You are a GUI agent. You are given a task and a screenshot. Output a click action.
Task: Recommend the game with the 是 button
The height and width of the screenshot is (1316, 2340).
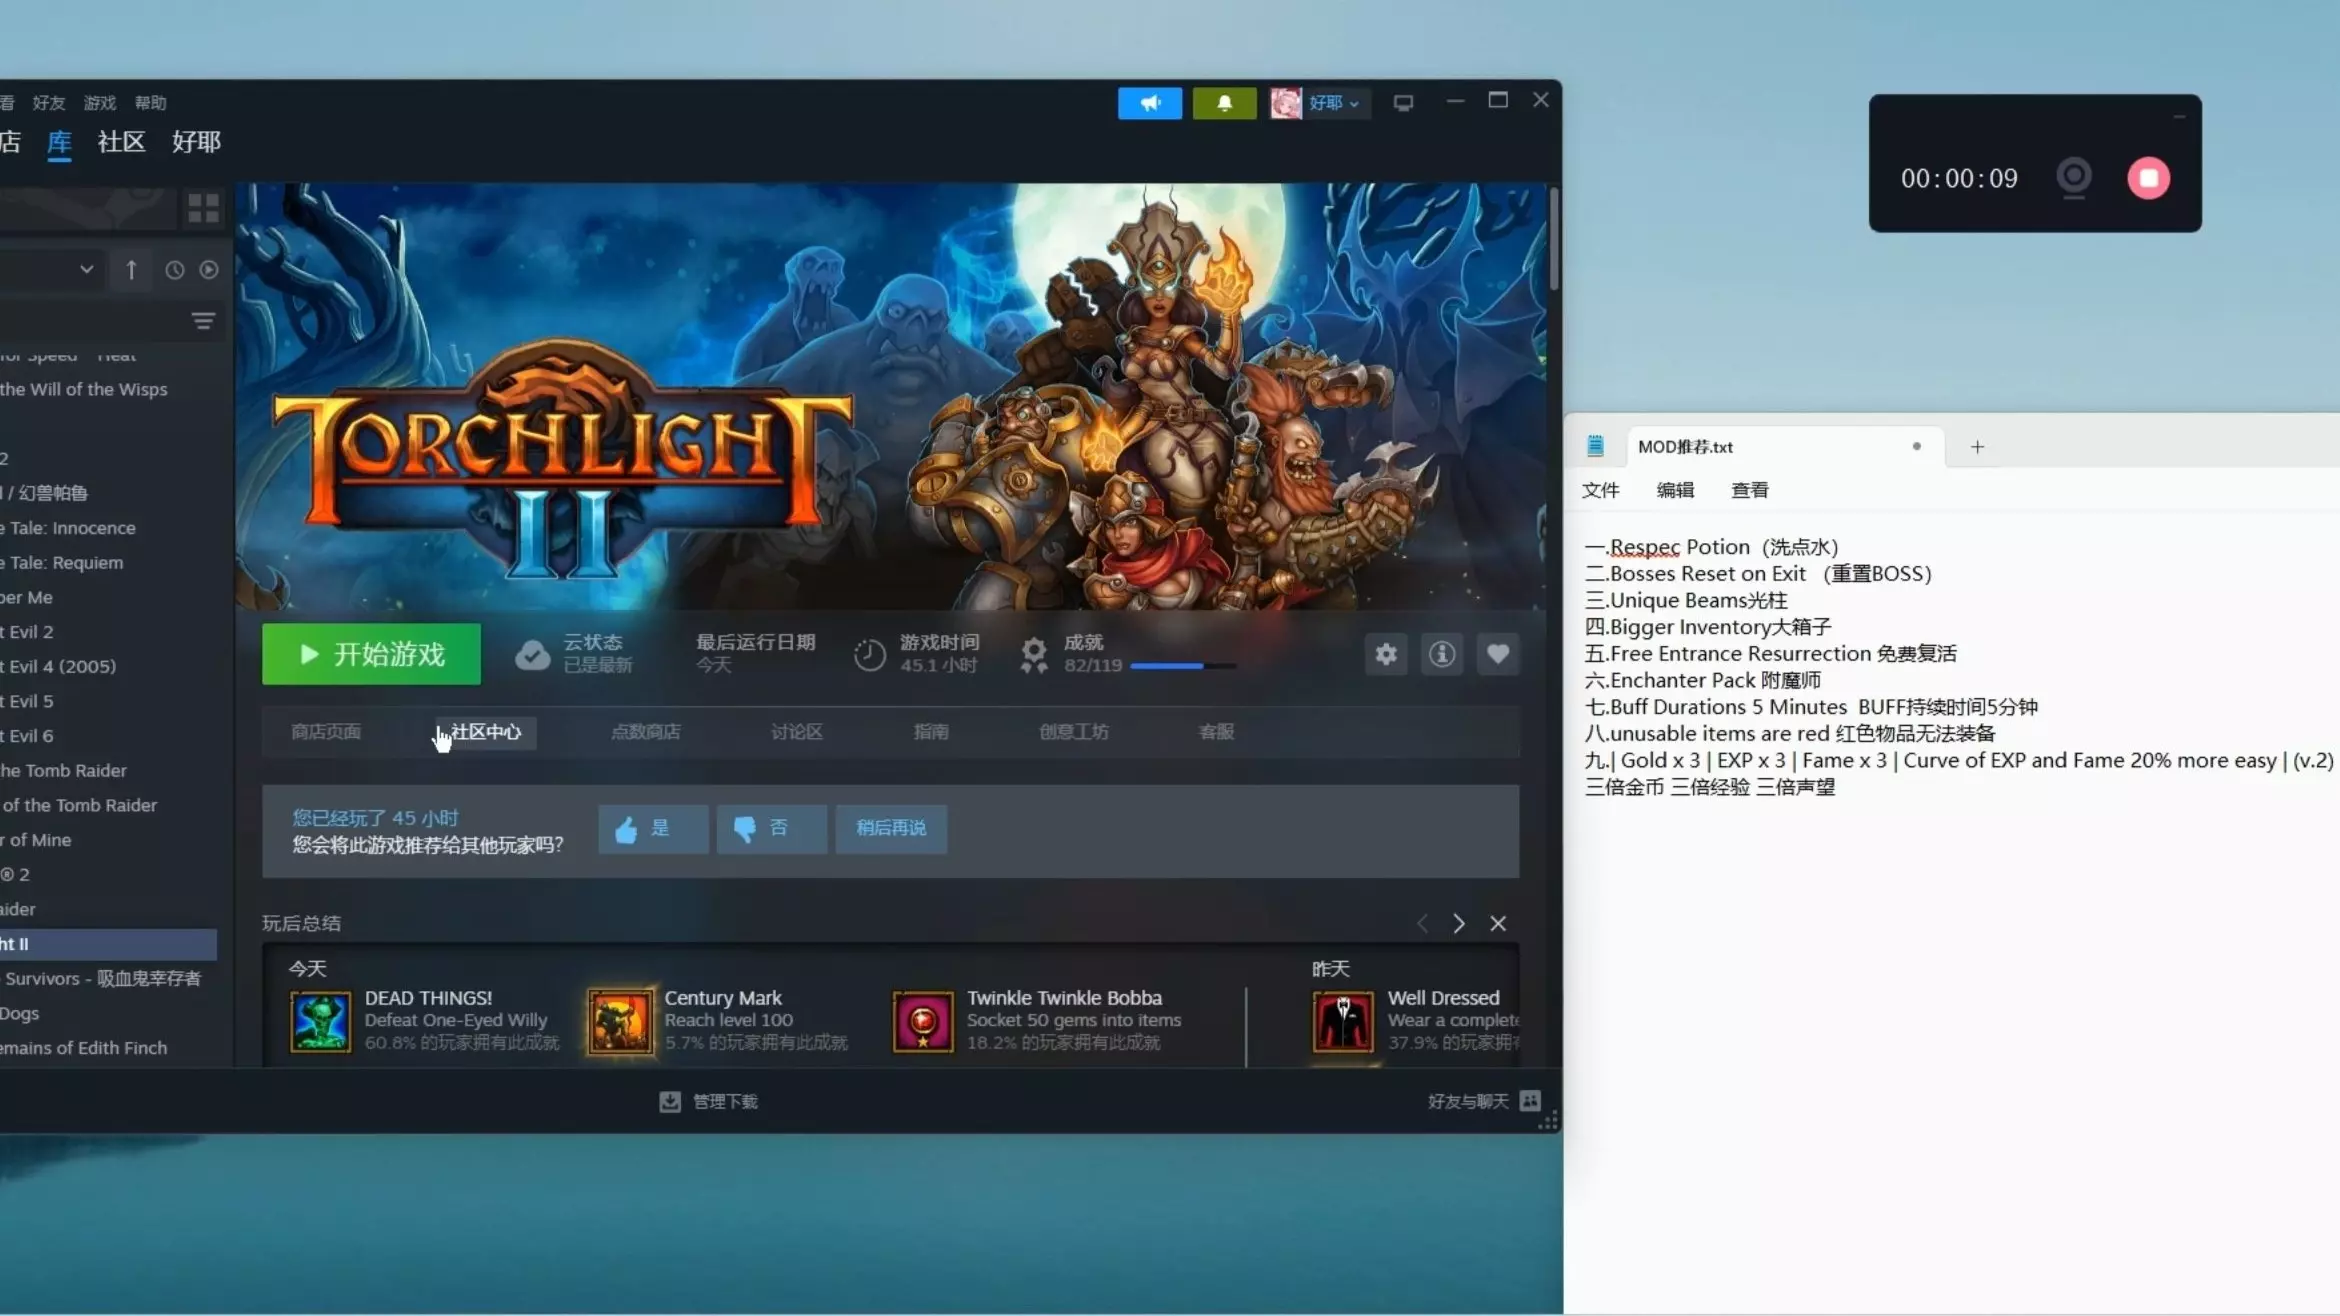pyautogui.click(x=653, y=829)
